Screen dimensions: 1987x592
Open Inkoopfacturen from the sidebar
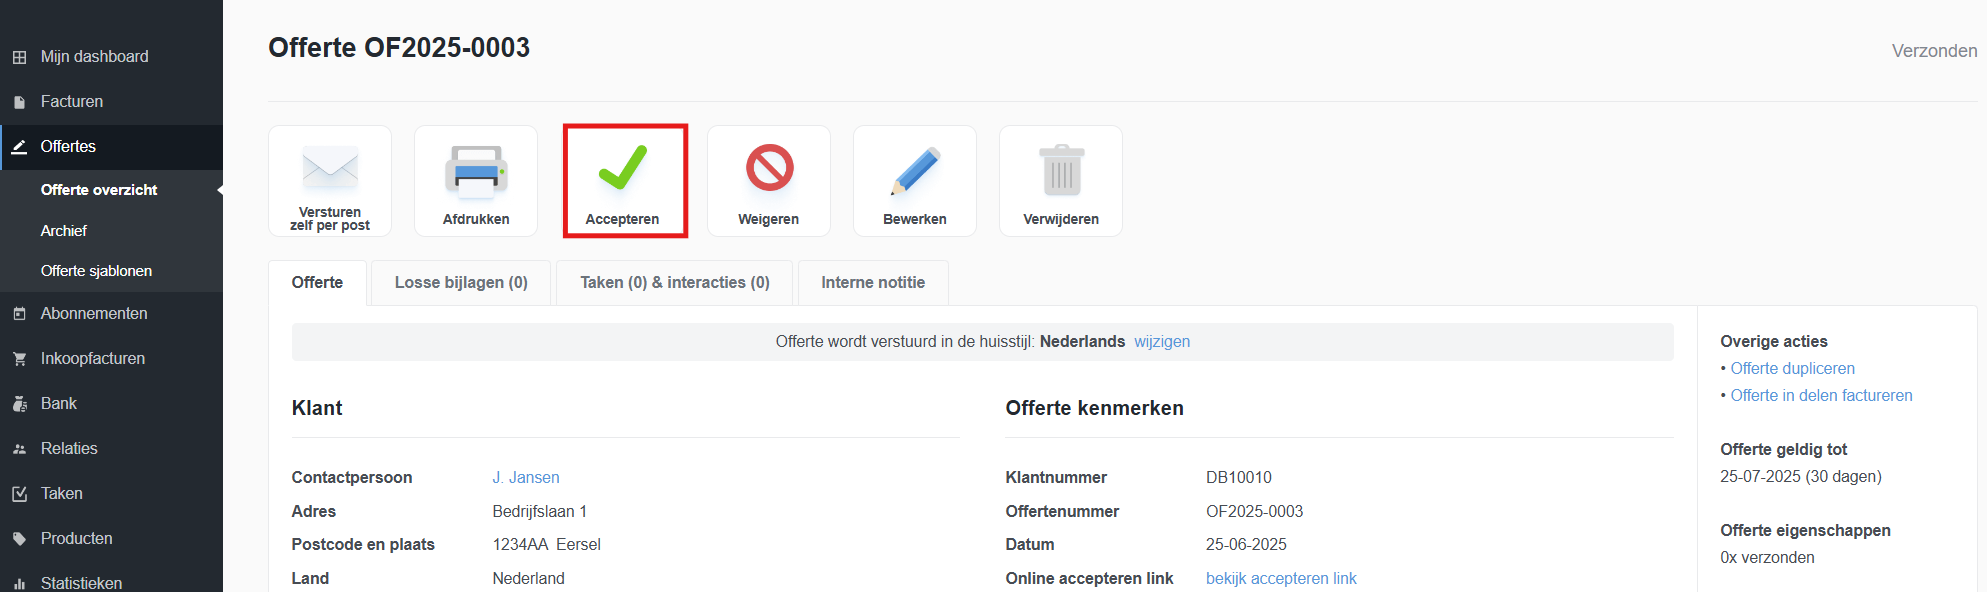point(93,359)
